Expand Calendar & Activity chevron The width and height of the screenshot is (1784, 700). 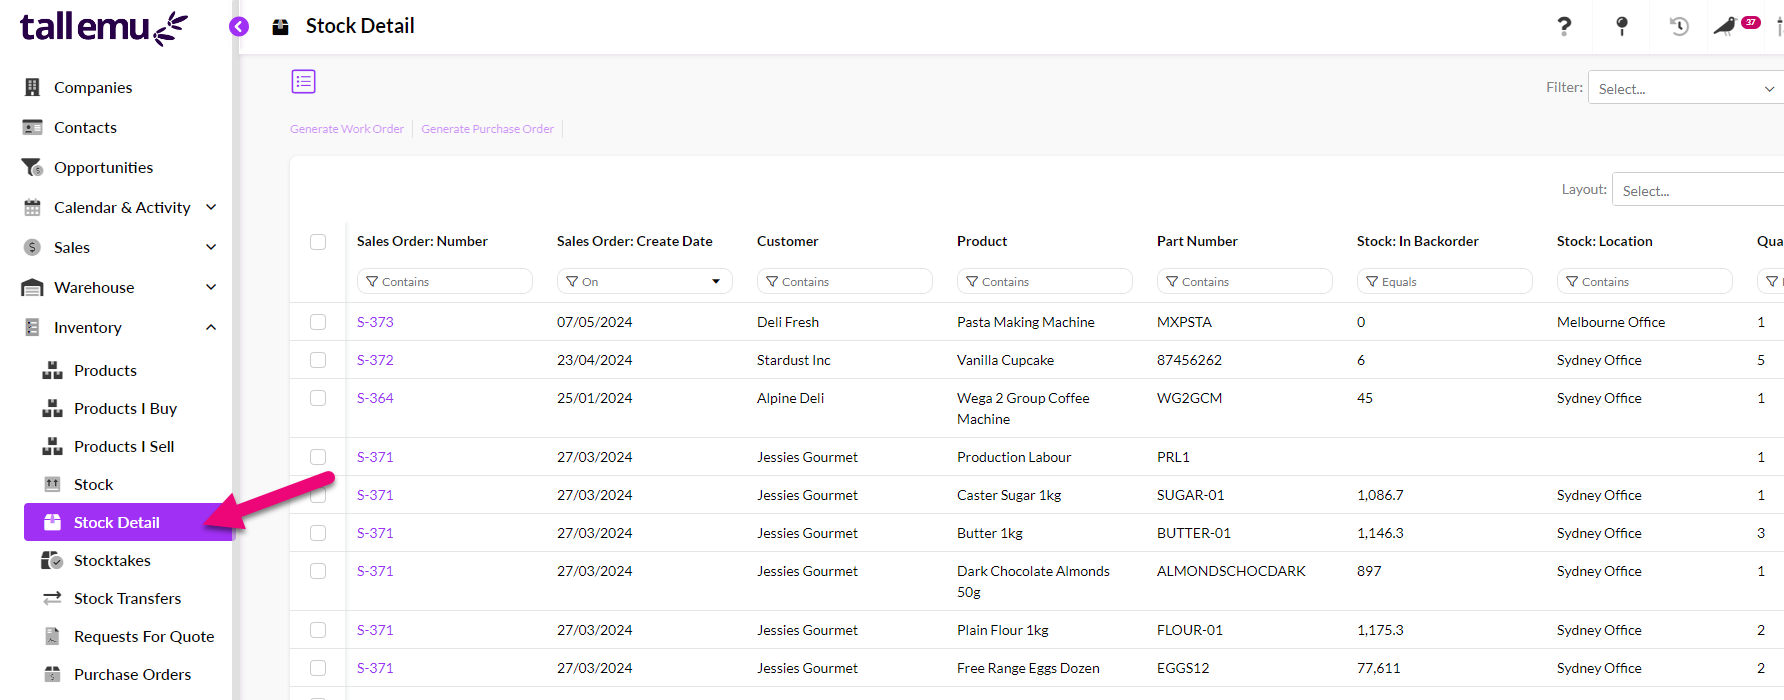click(x=211, y=207)
